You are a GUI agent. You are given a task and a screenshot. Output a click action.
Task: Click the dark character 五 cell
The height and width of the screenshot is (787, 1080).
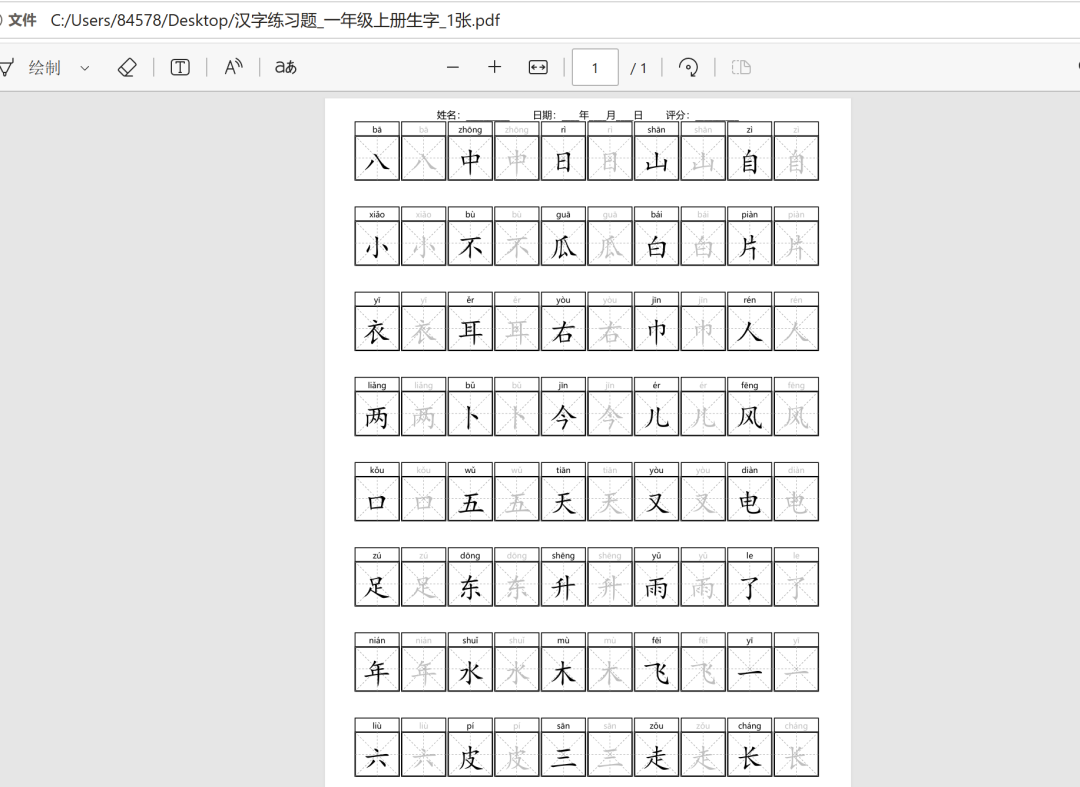tap(470, 499)
